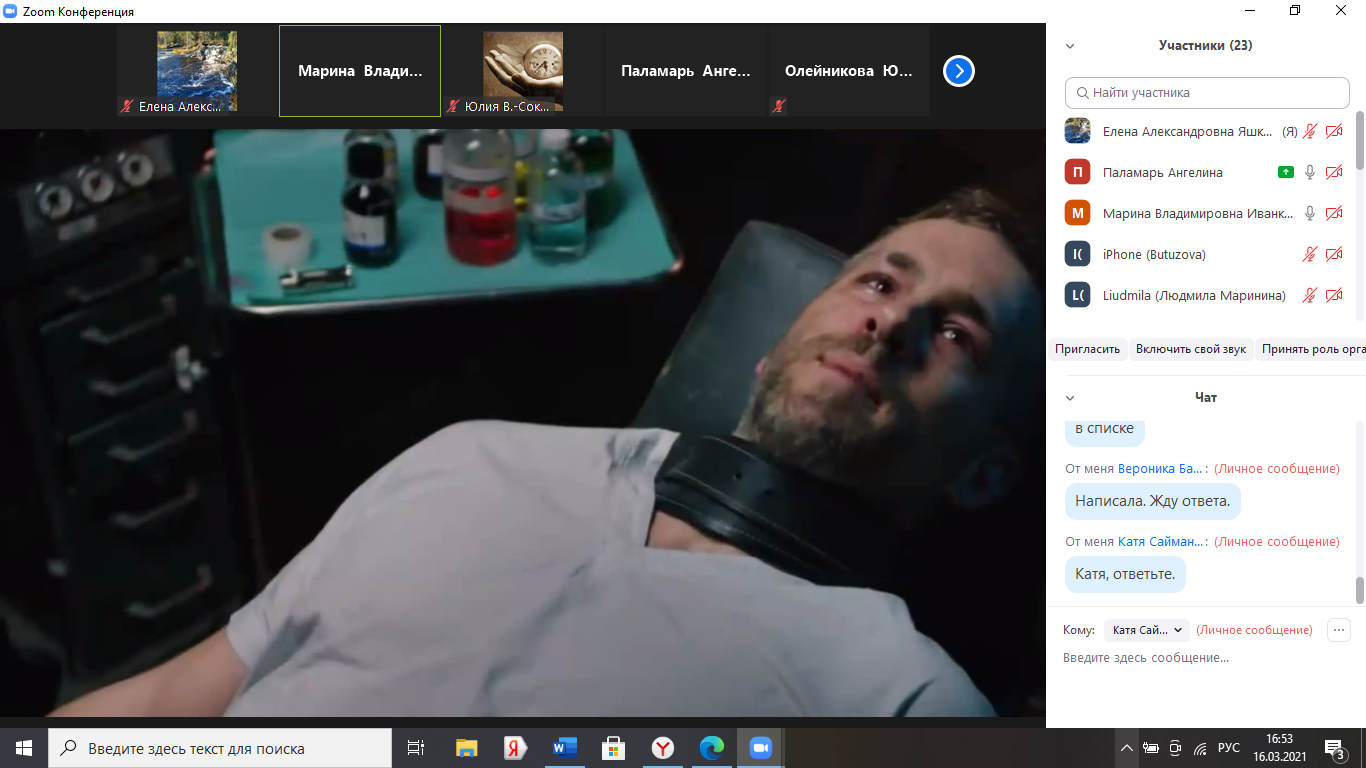Select Олейникова Ю... video tile
This screenshot has height=768, width=1366.
(x=849, y=71)
